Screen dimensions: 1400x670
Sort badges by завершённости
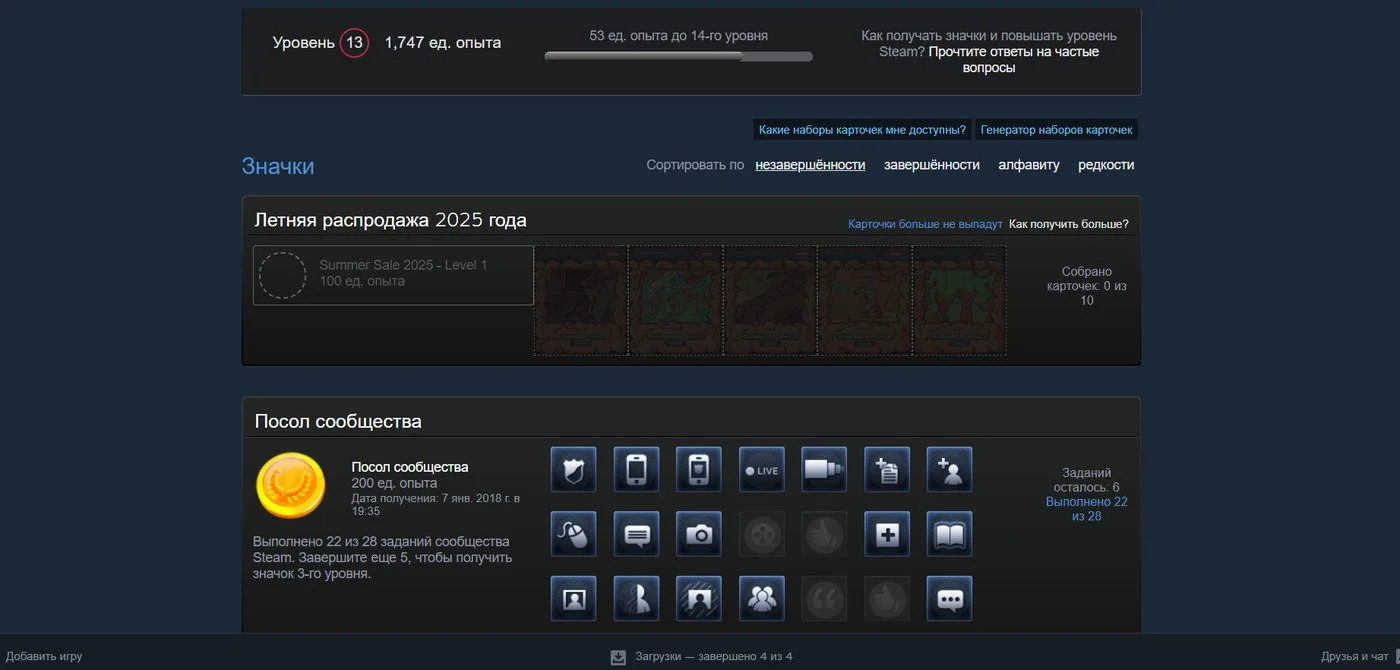pyautogui.click(x=932, y=165)
